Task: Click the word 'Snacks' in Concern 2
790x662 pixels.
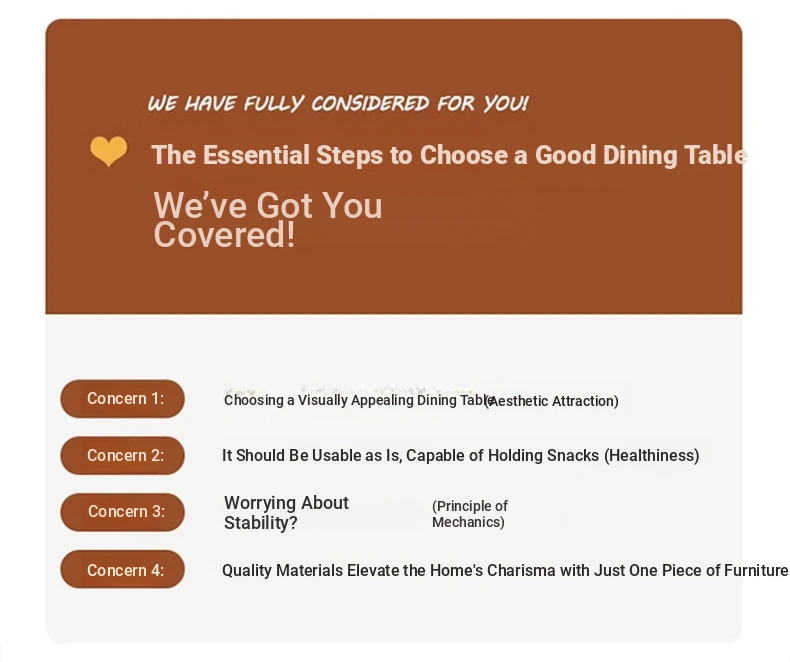Action: 573,455
